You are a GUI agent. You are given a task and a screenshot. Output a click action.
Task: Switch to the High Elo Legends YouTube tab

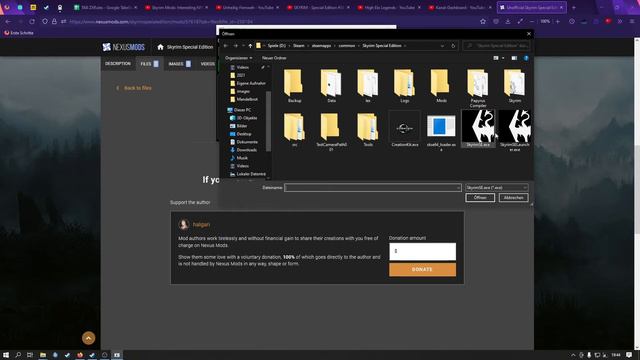click(x=389, y=7)
